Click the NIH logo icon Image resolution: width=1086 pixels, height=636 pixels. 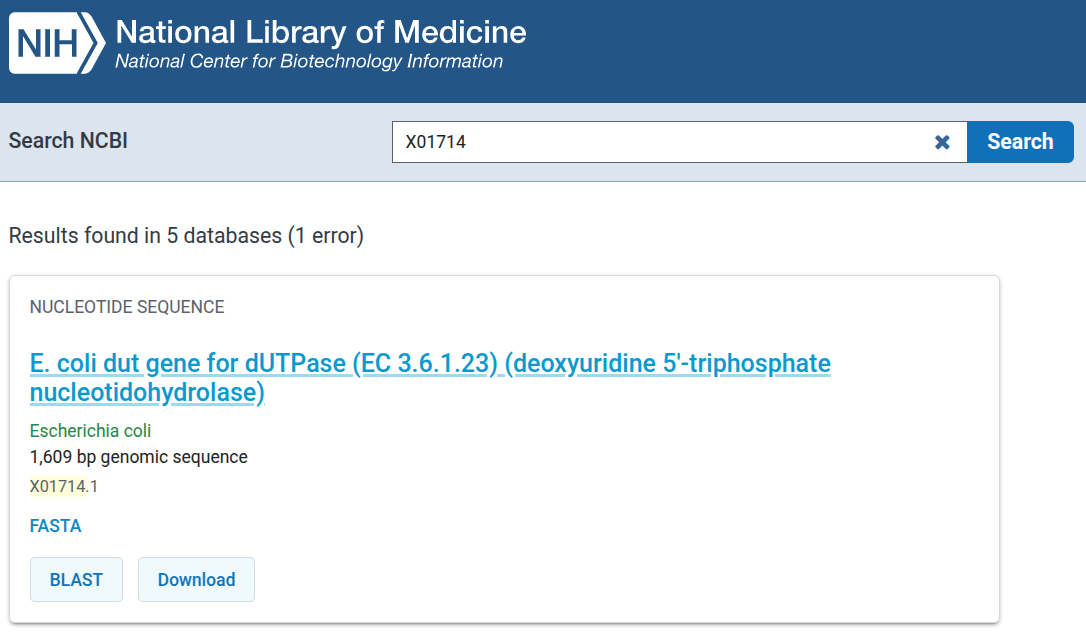(57, 43)
